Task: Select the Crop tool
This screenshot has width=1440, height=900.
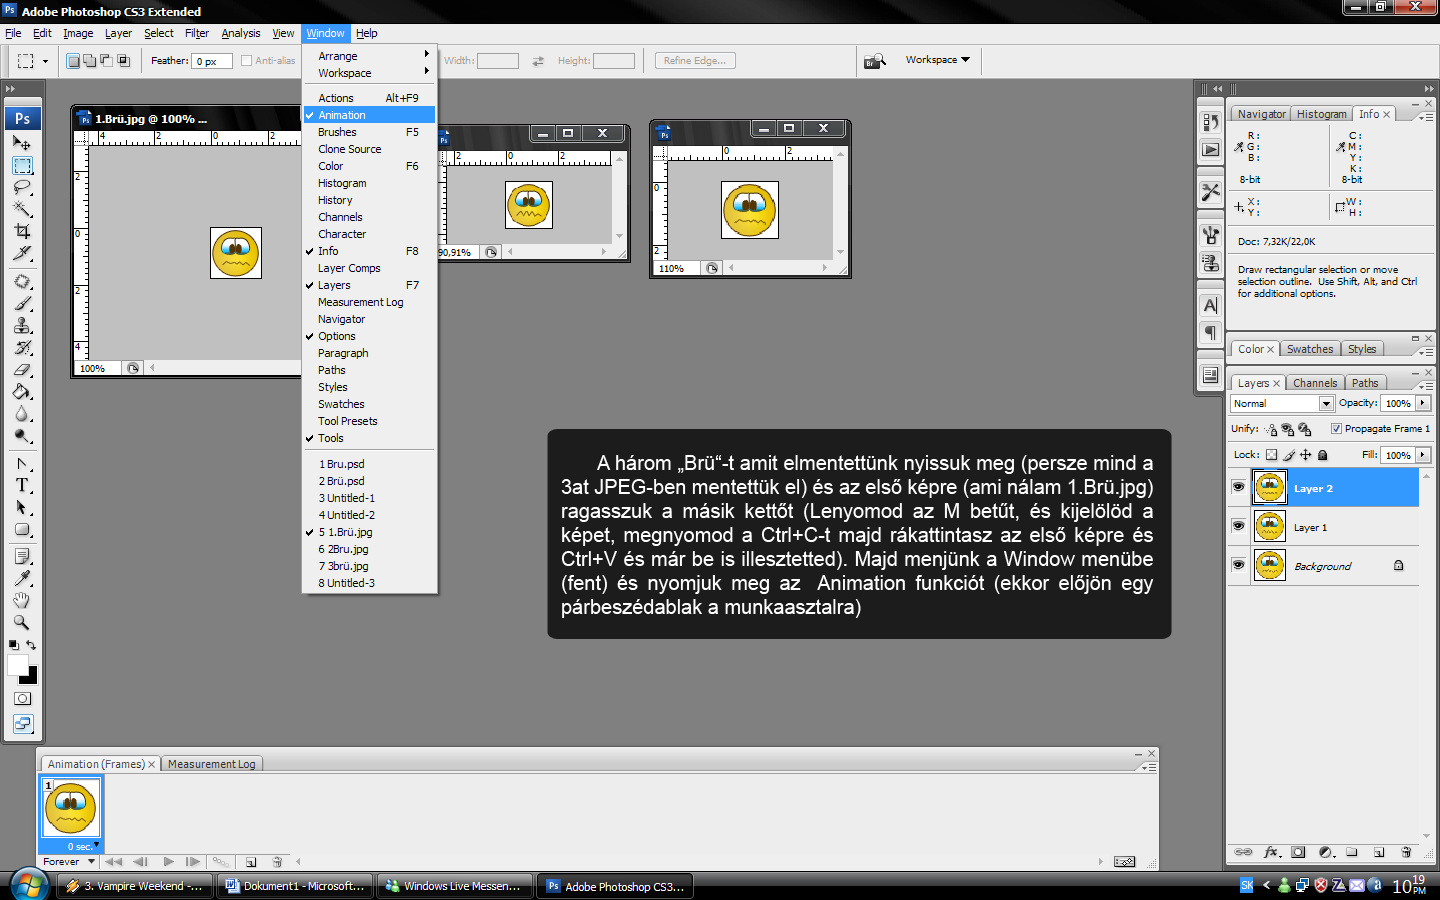Action: click(22, 231)
